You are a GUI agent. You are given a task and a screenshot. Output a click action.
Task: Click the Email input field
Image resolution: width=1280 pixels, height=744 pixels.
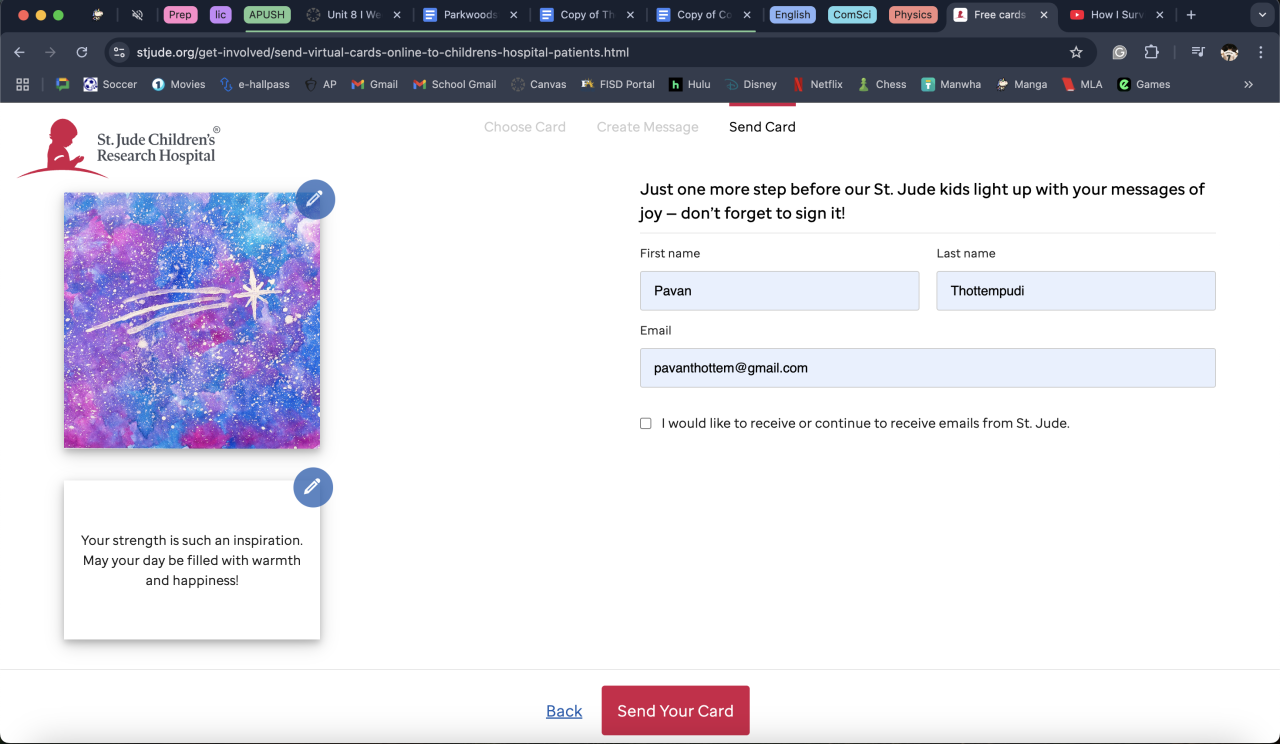pos(928,368)
